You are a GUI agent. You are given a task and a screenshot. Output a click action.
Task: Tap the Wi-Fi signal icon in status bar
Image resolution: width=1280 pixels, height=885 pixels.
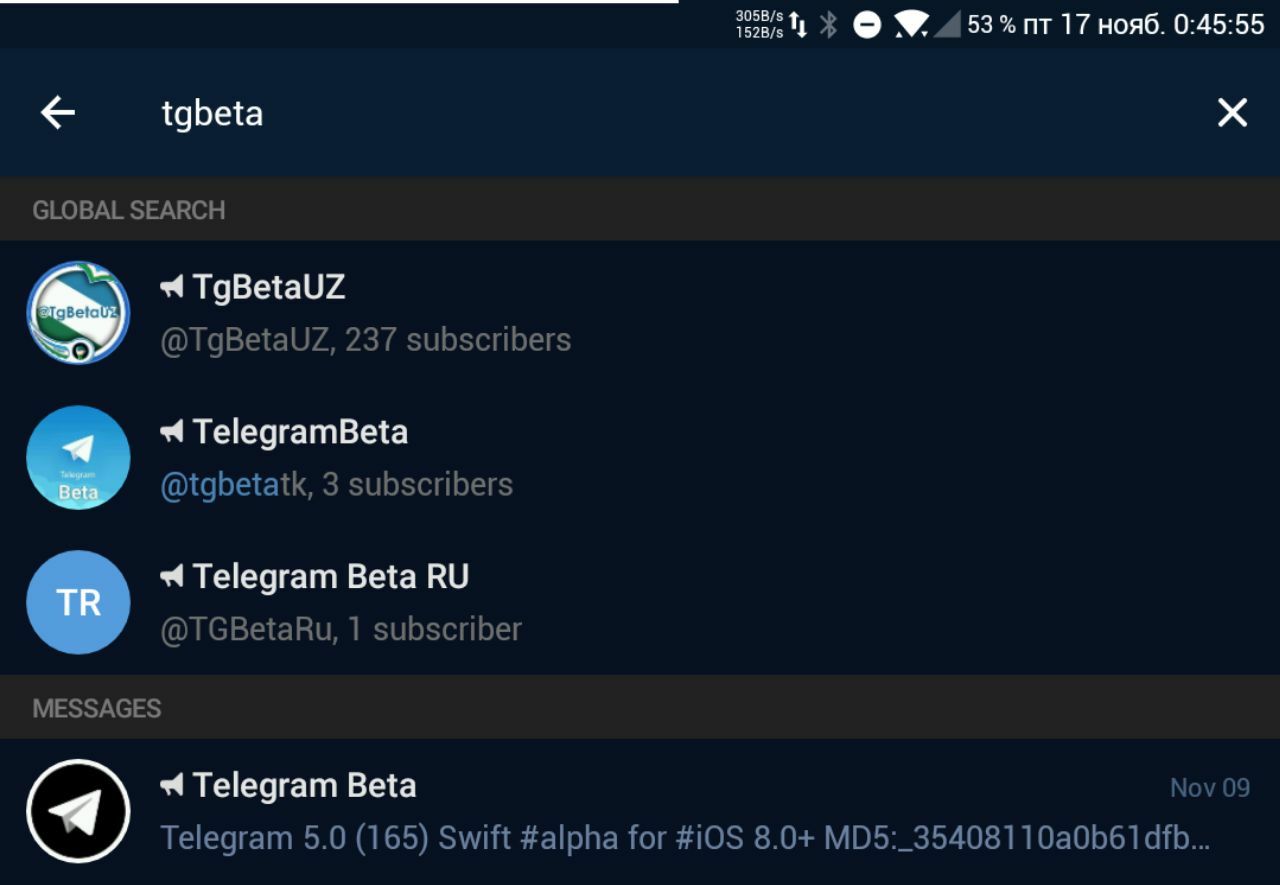point(909,25)
